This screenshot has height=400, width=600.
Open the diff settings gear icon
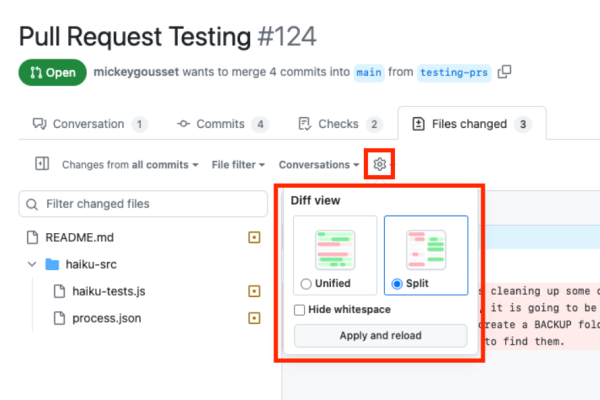[x=379, y=164]
